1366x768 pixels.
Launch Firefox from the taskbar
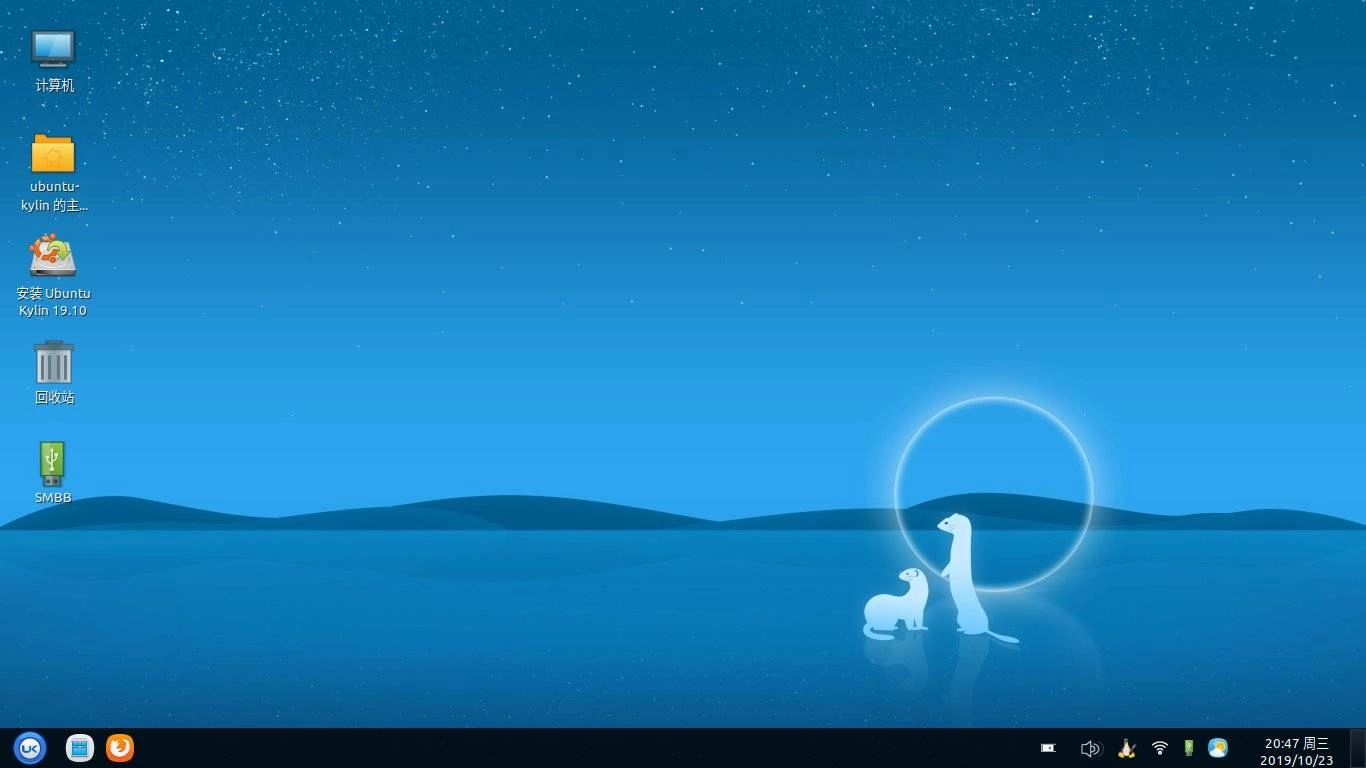pyautogui.click(x=120, y=747)
